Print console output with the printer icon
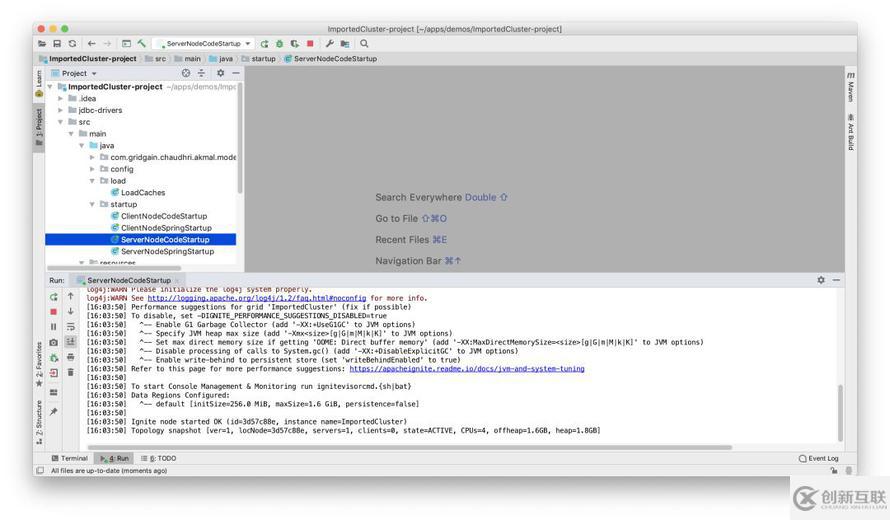890x520 pixels. [70, 357]
